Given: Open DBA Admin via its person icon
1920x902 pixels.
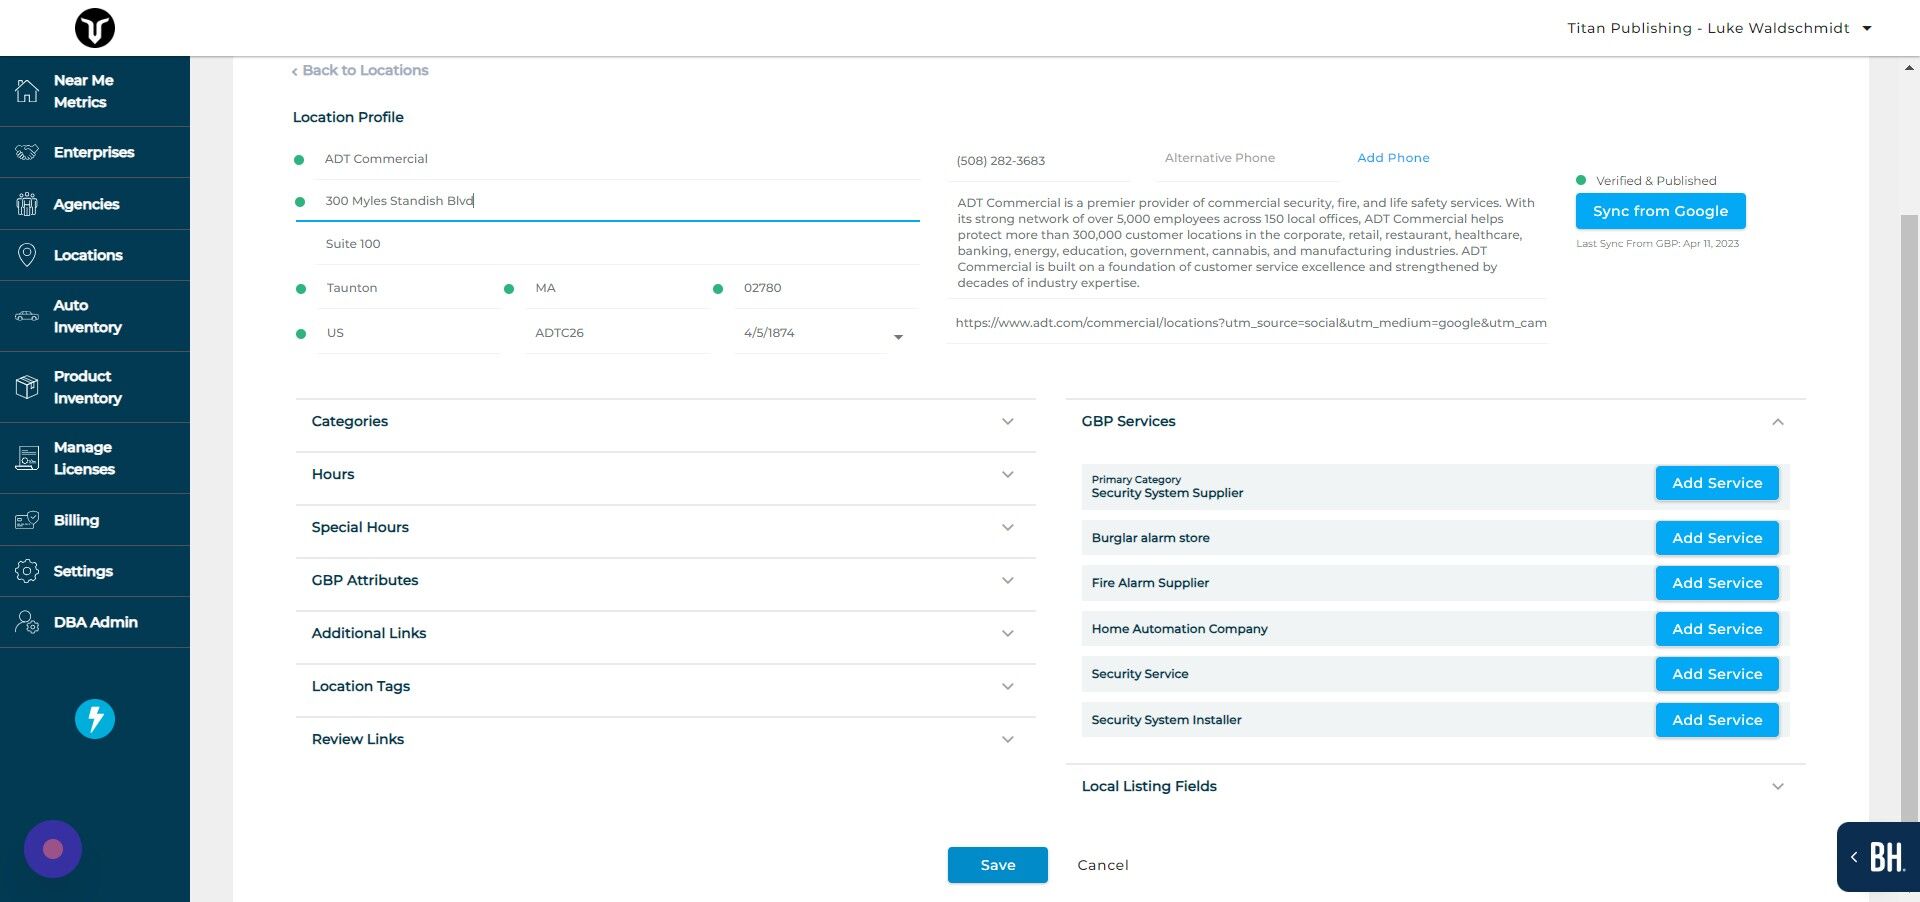Looking at the screenshot, I should 27,622.
